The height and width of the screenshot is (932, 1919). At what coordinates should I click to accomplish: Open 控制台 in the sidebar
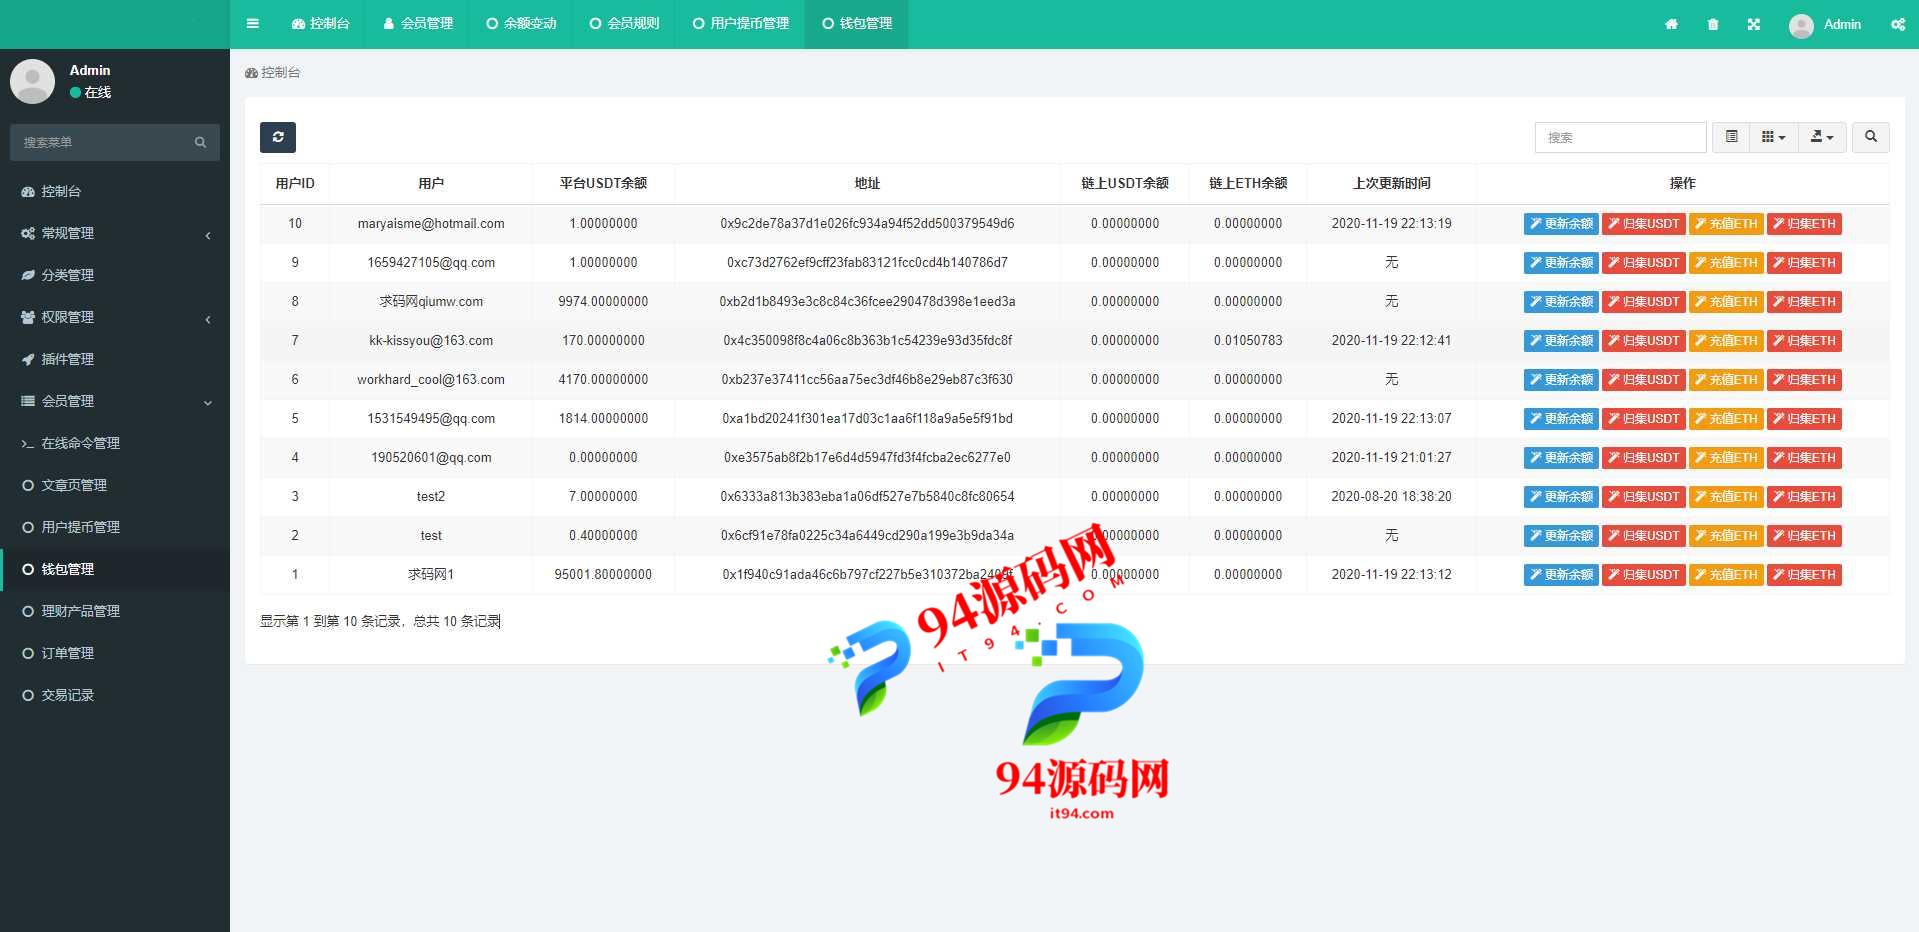pyautogui.click(x=115, y=191)
